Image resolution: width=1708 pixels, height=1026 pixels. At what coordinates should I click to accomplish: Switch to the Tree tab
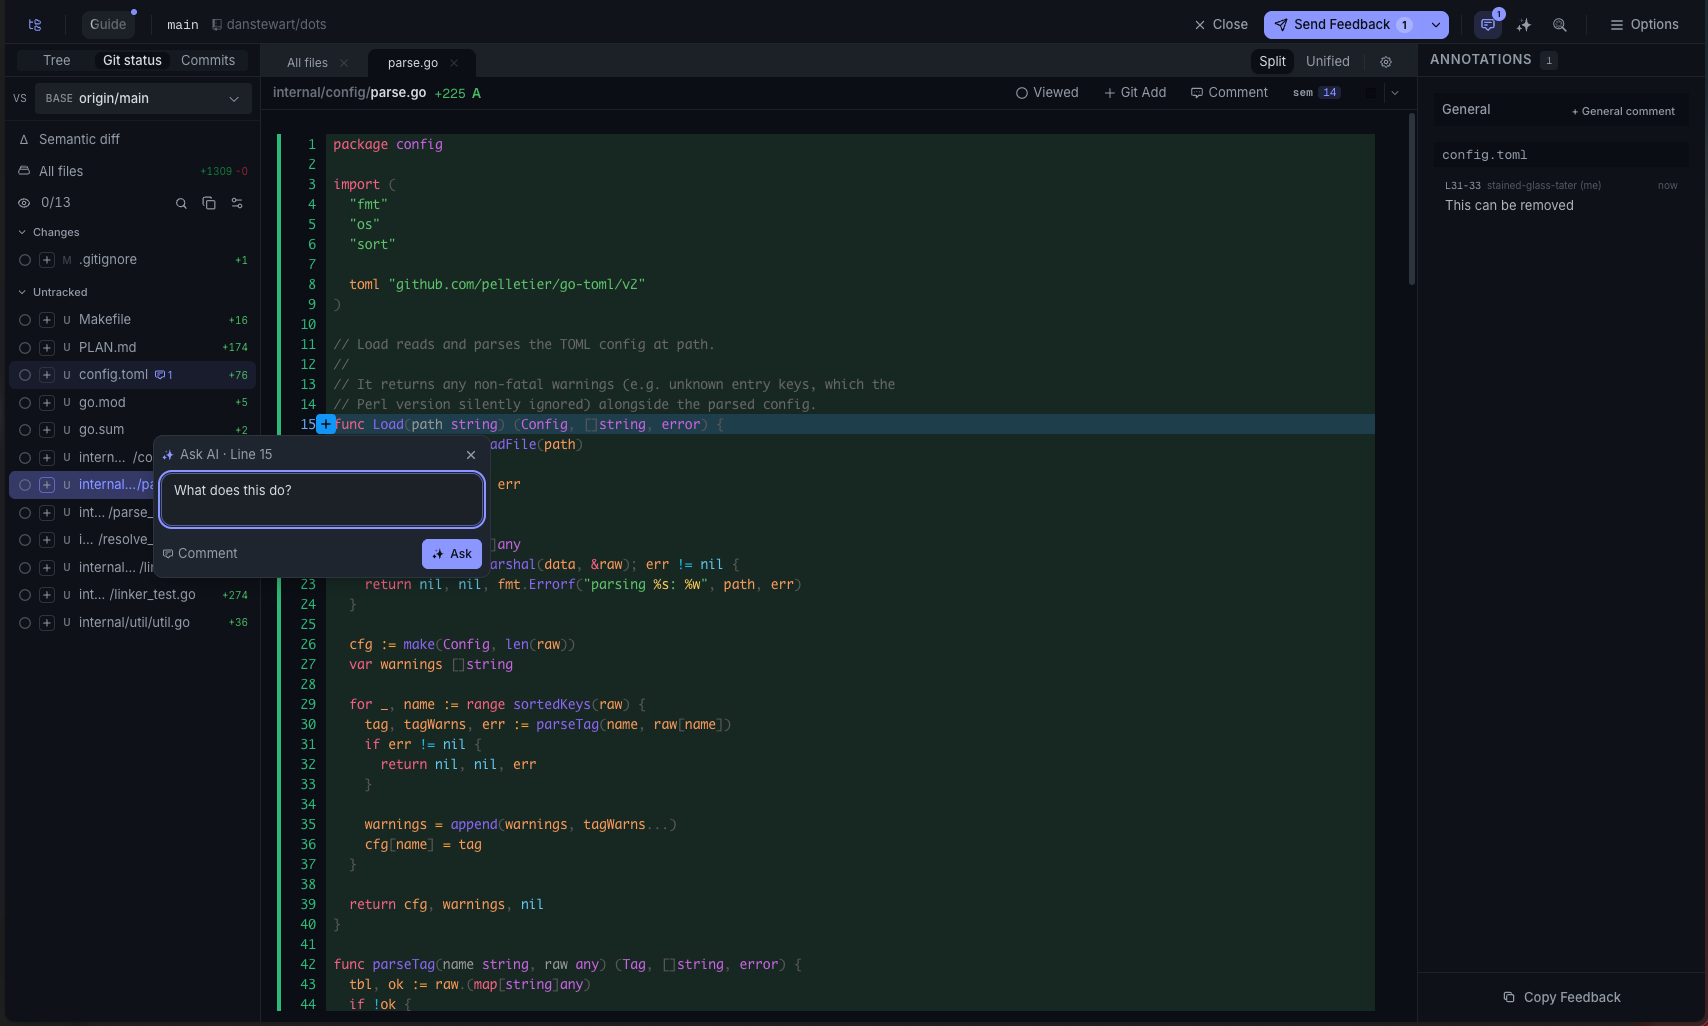pos(57,61)
